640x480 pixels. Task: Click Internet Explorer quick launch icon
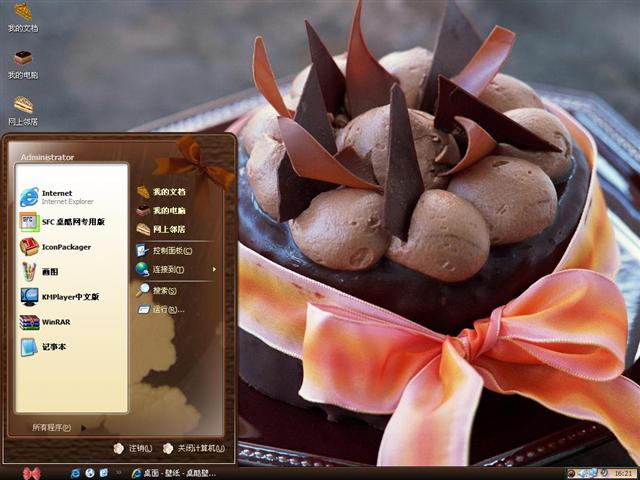coord(75,473)
